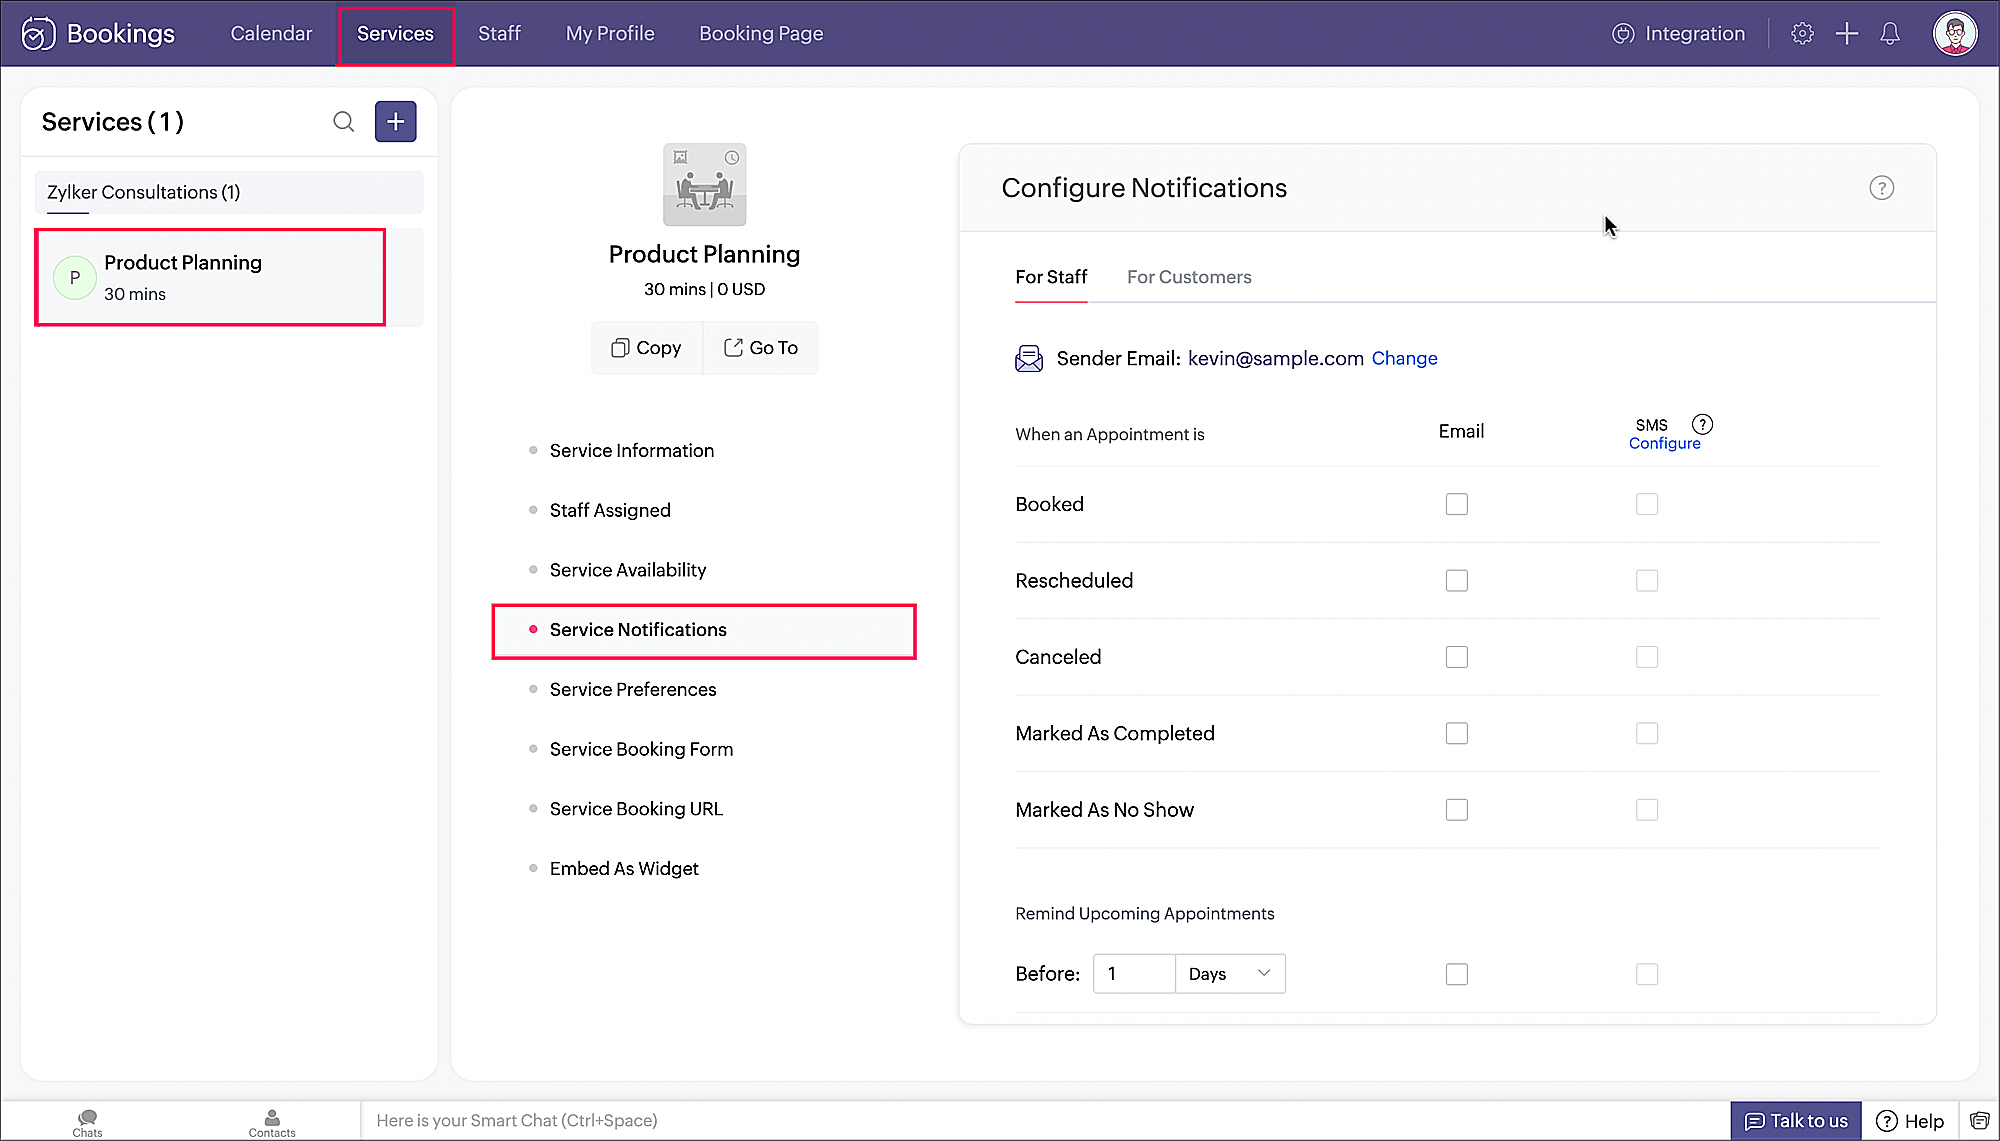Click the Change sender email link
Viewport: 2000px width, 1141px height.
[x=1404, y=358]
